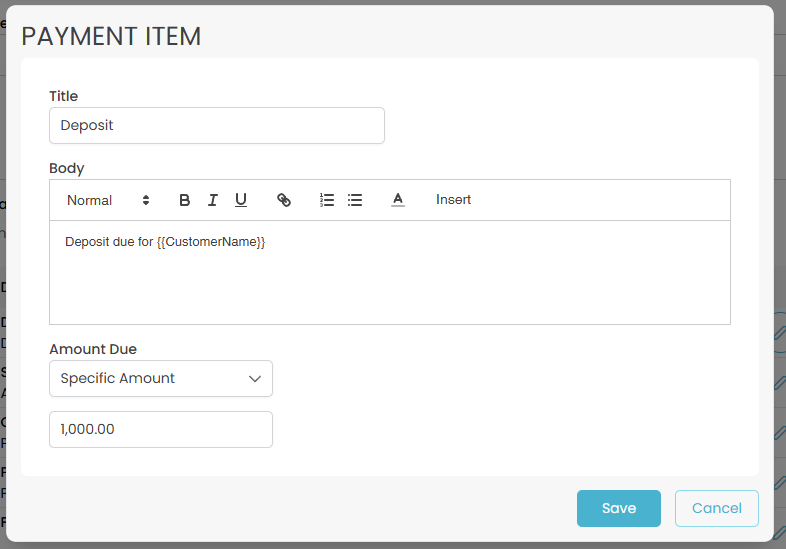Expand the Normal paragraph style dropdown
The width and height of the screenshot is (786, 549).
(x=108, y=200)
